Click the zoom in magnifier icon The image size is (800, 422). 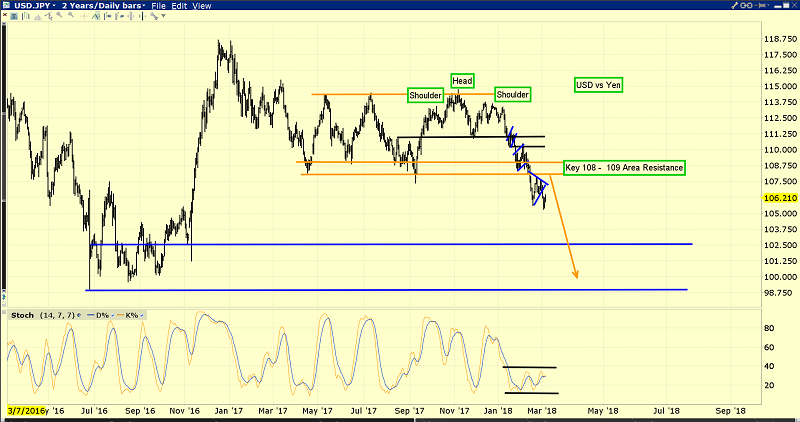pyautogui.click(x=59, y=15)
